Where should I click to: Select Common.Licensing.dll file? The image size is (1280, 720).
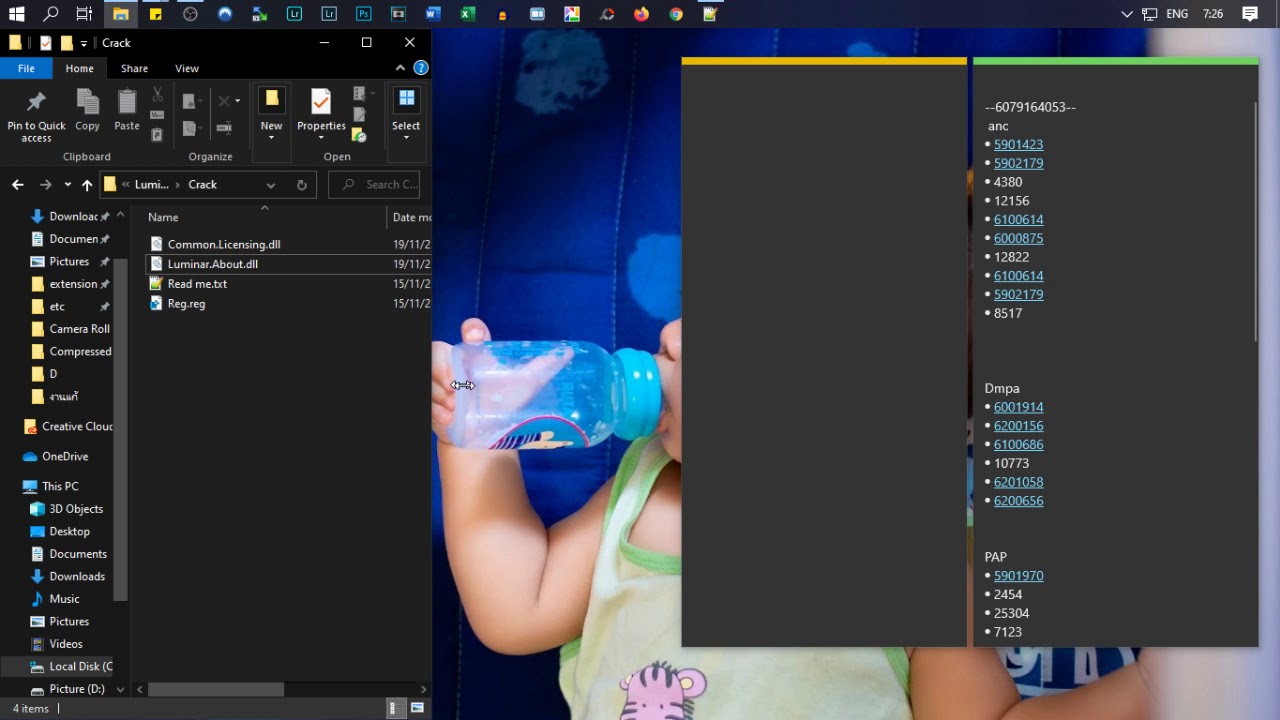click(x=224, y=244)
